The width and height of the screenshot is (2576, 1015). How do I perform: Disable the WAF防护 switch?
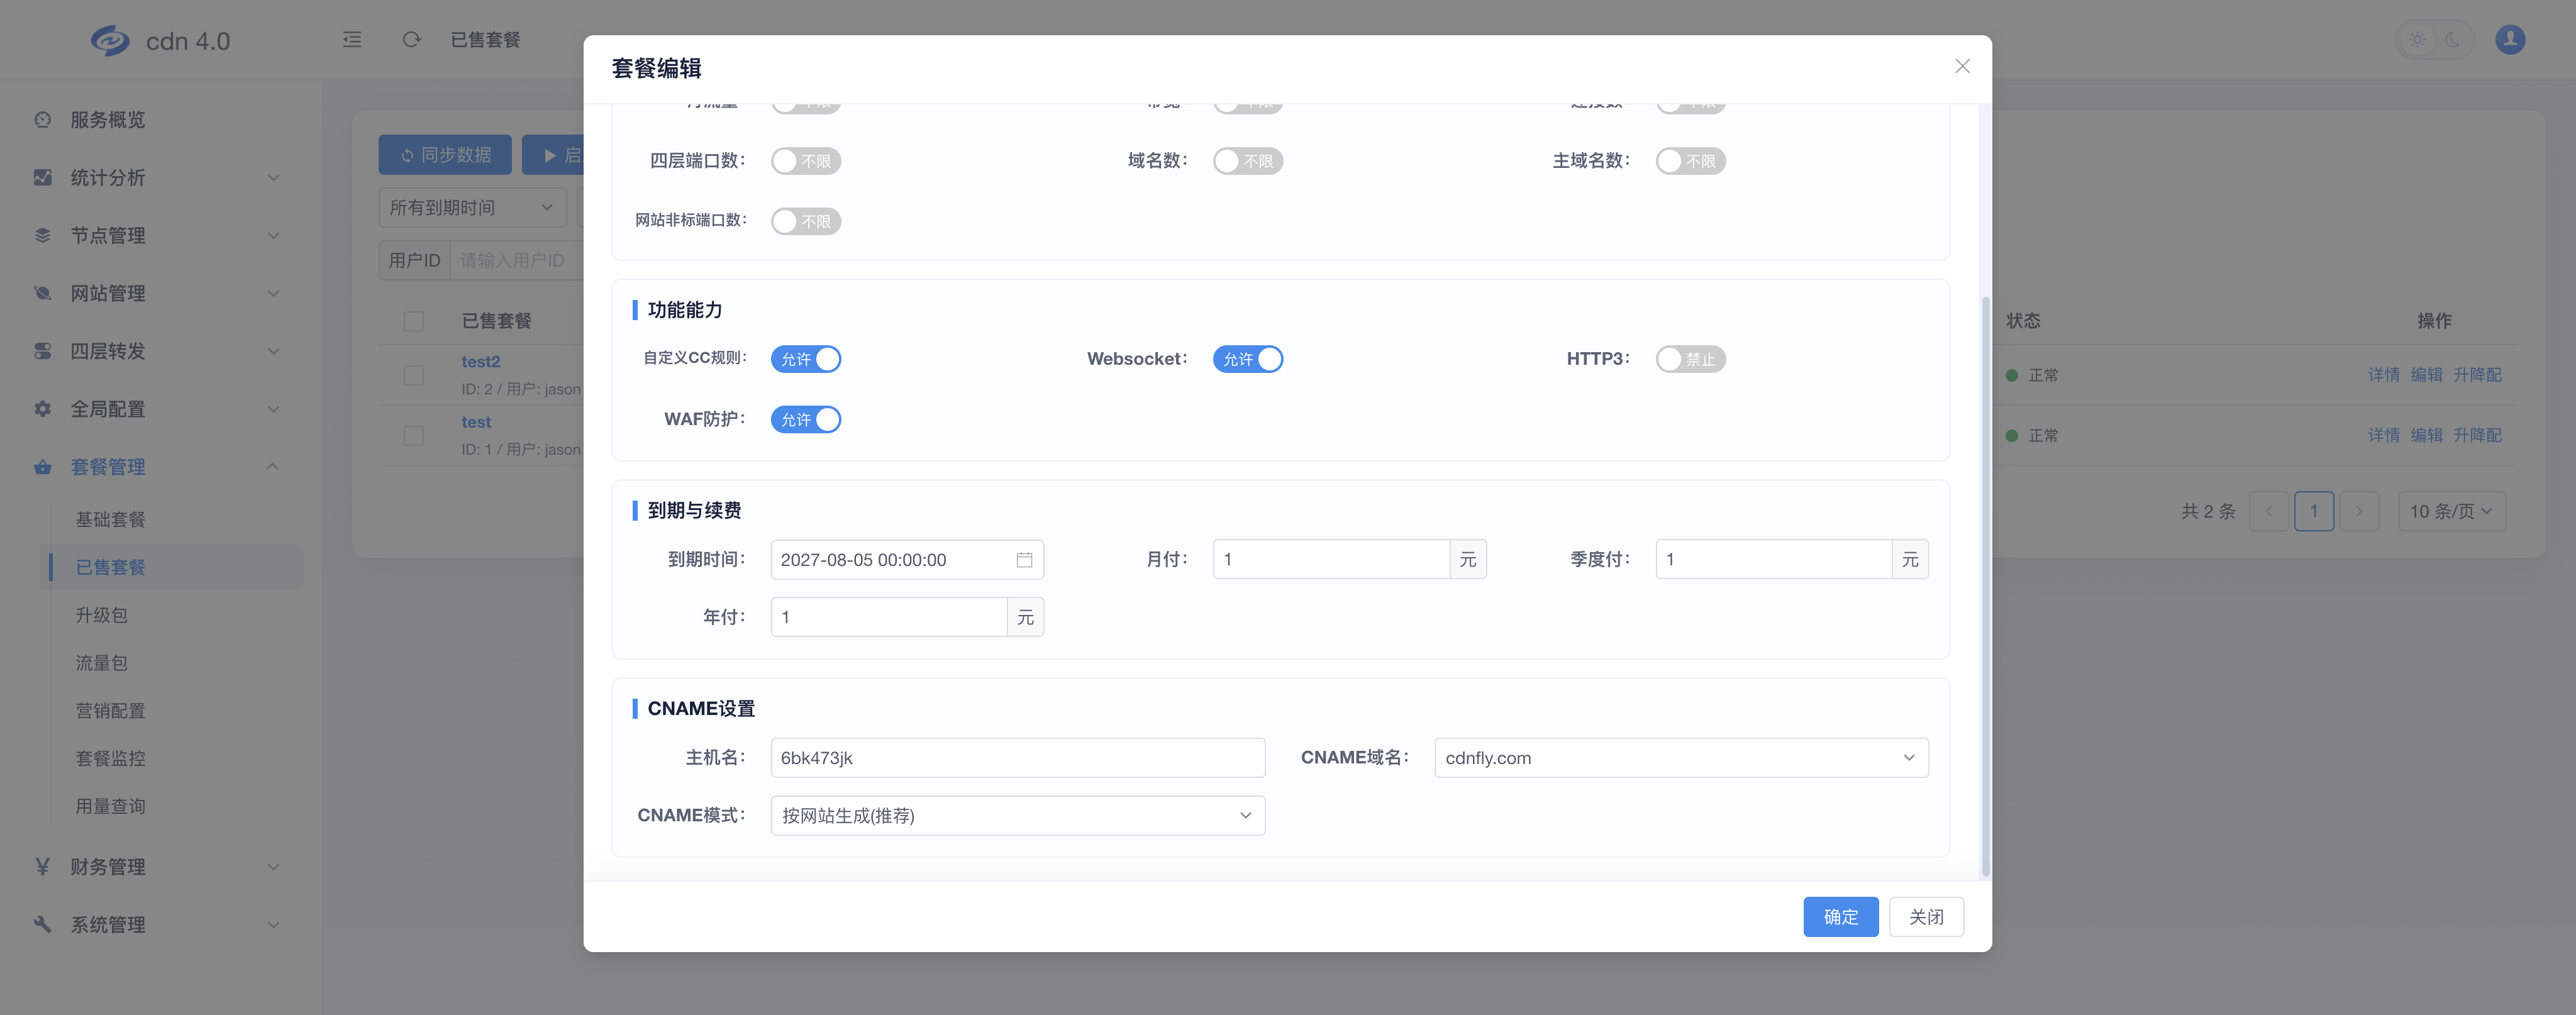(806, 420)
